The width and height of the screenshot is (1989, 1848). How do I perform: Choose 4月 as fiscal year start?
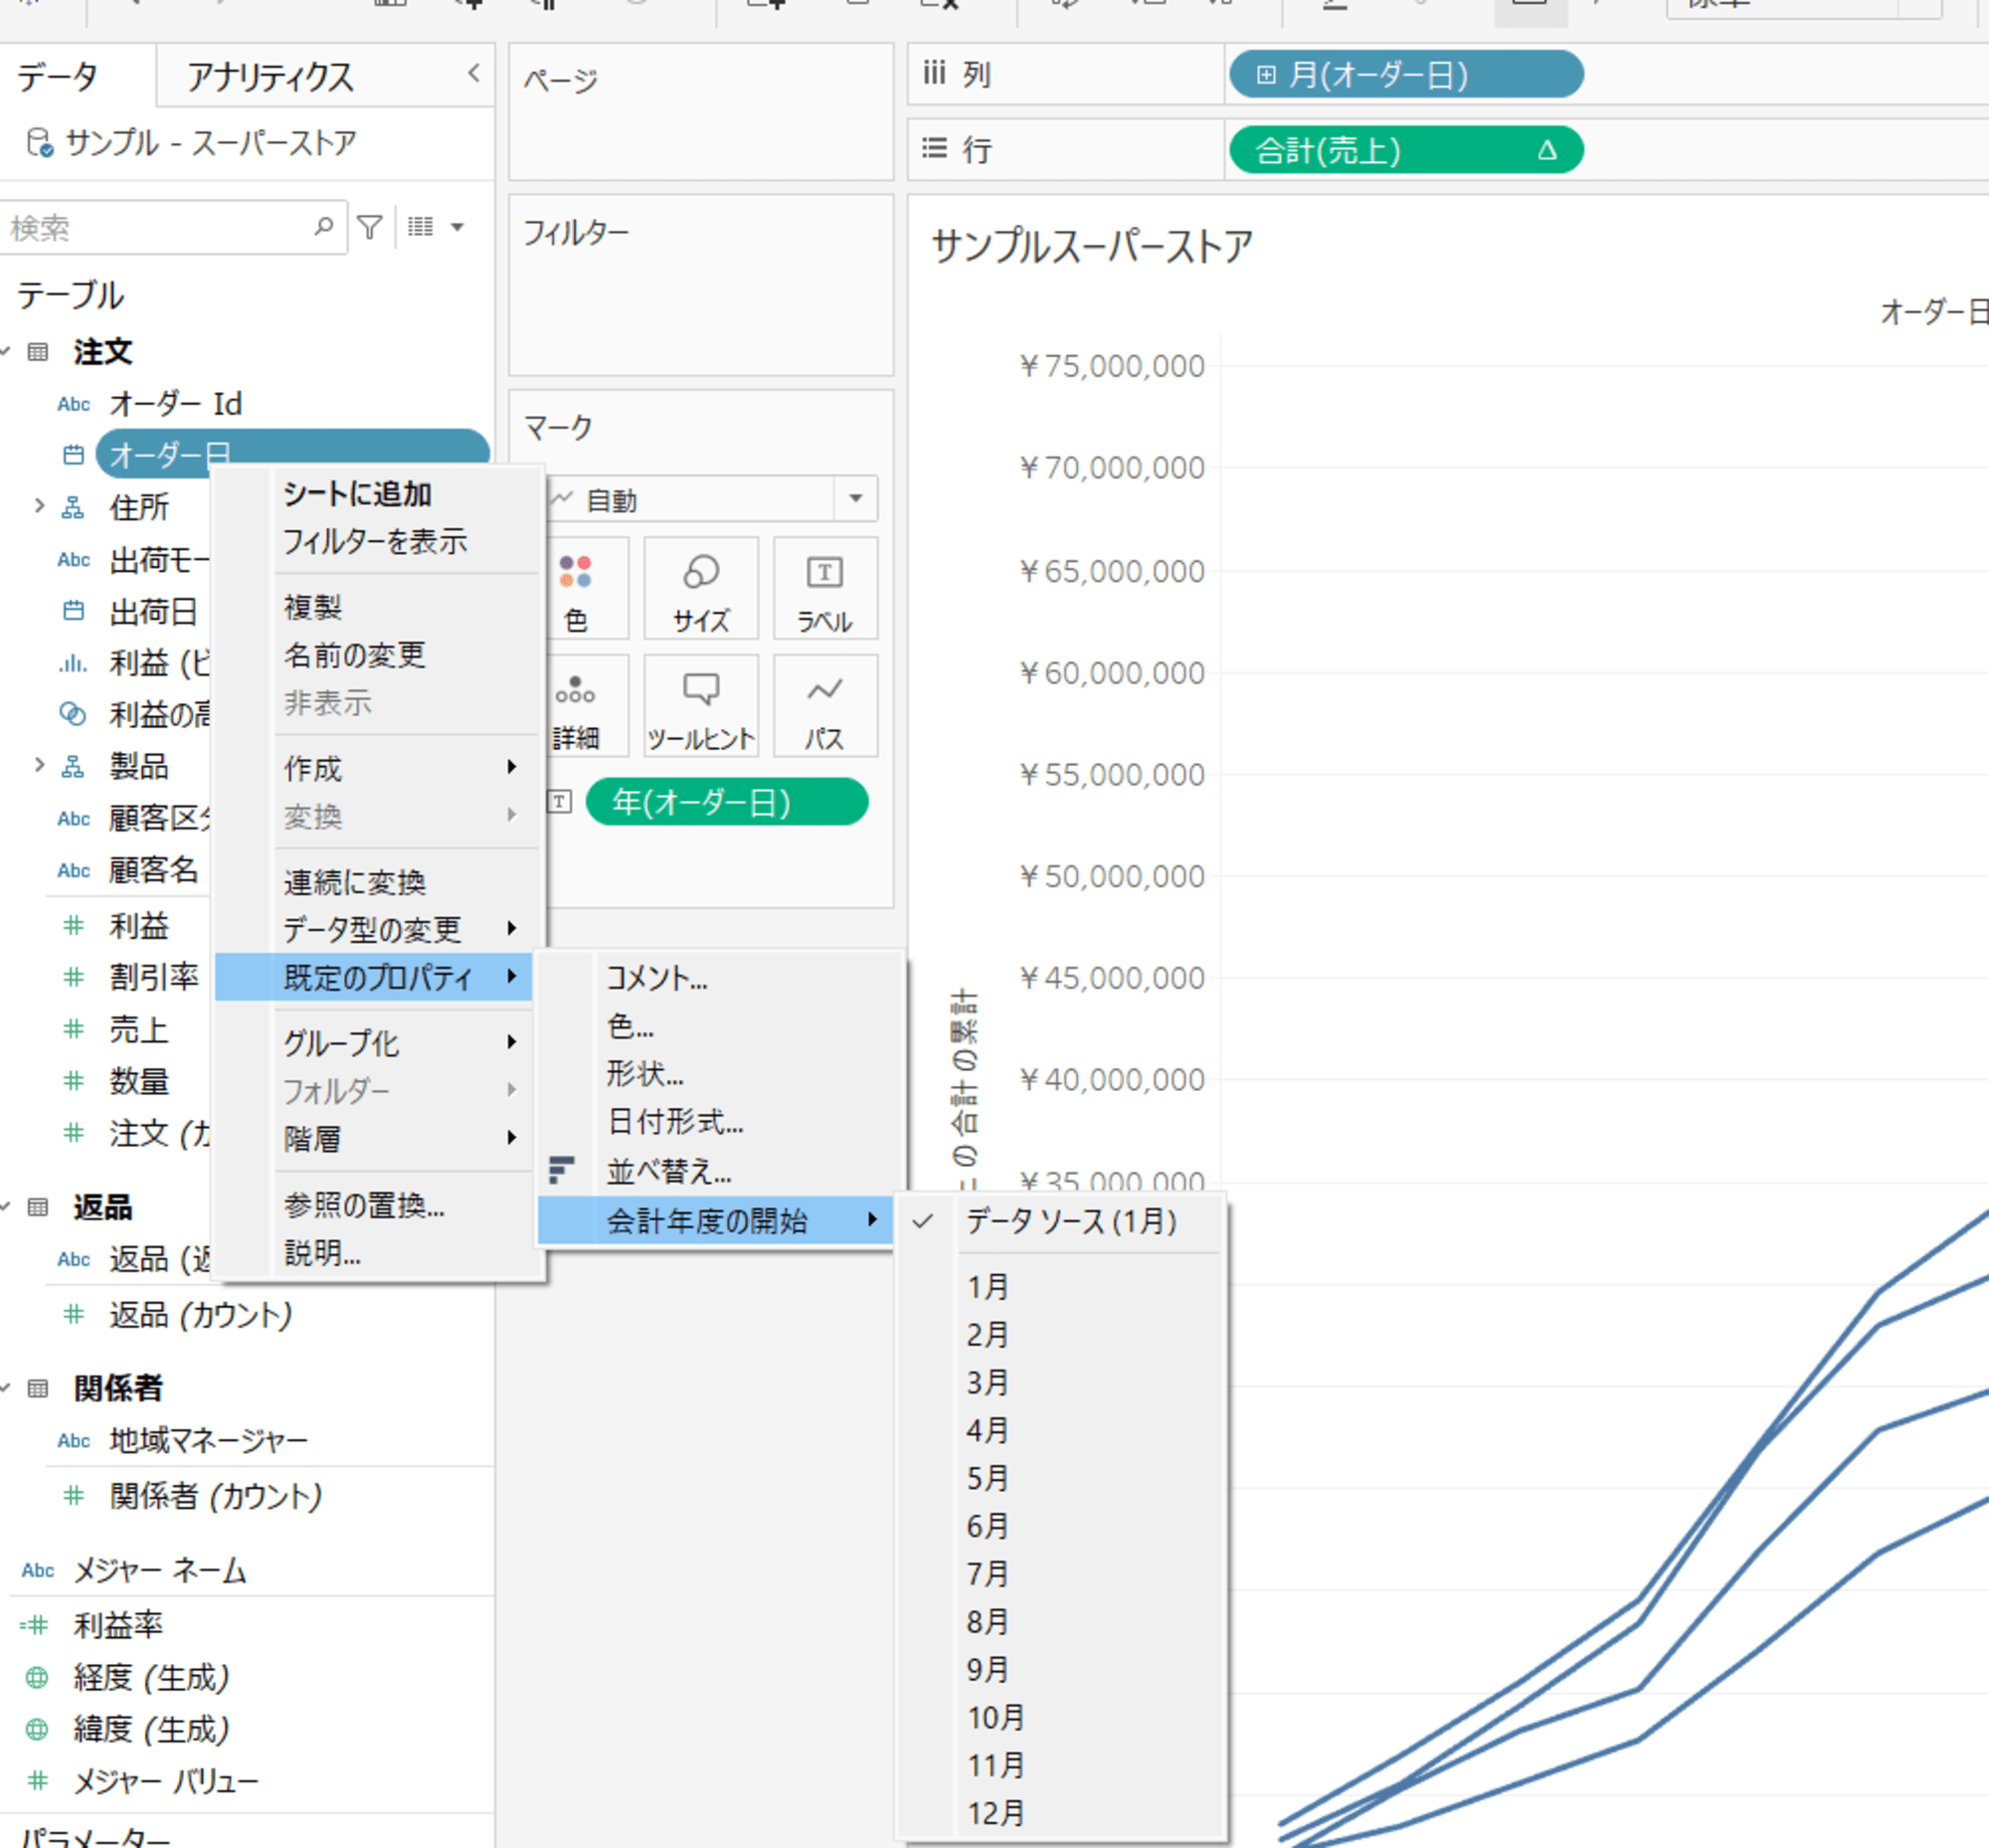(1062, 1430)
